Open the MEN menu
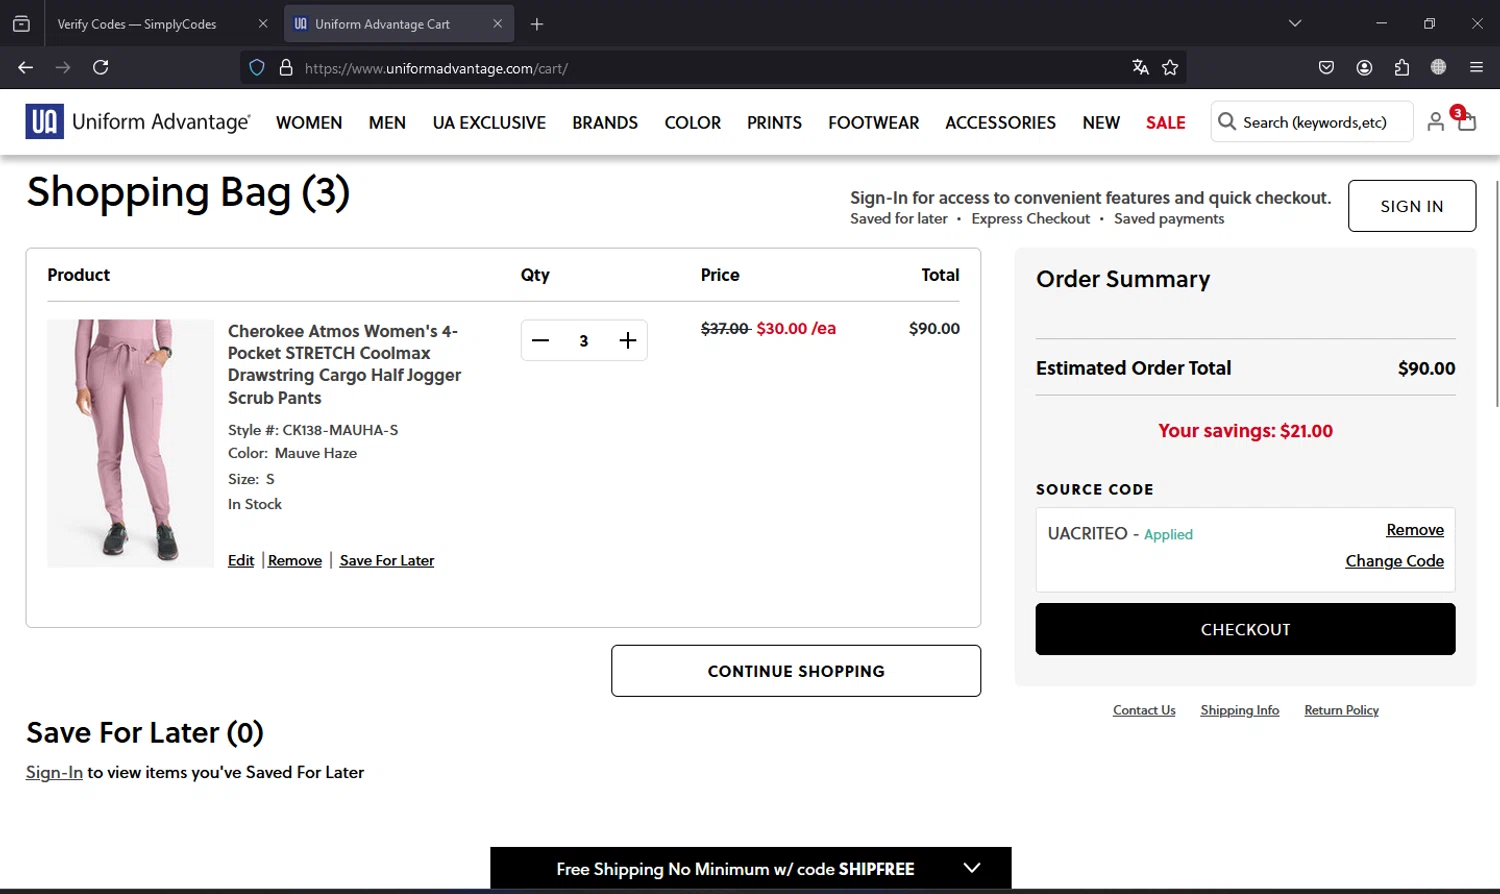The image size is (1500, 894). click(x=387, y=123)
